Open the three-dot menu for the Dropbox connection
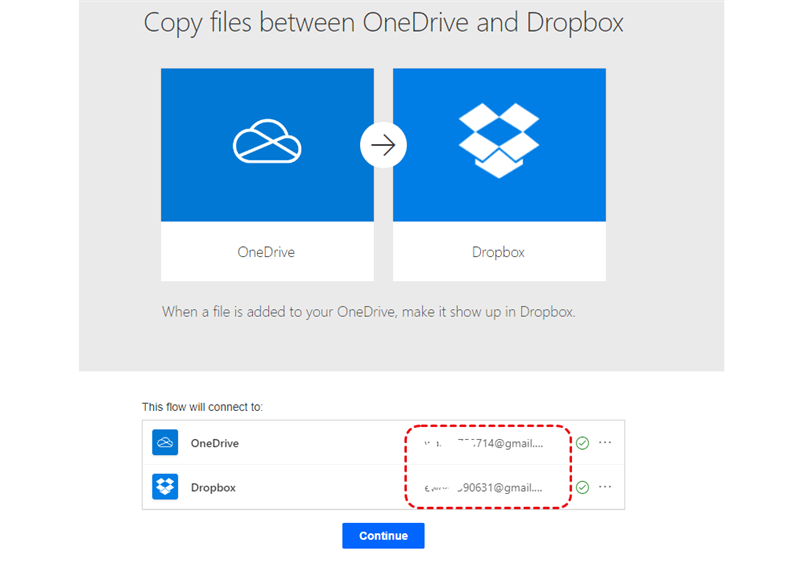The image size is (800, 572). (x=605, y=487)
